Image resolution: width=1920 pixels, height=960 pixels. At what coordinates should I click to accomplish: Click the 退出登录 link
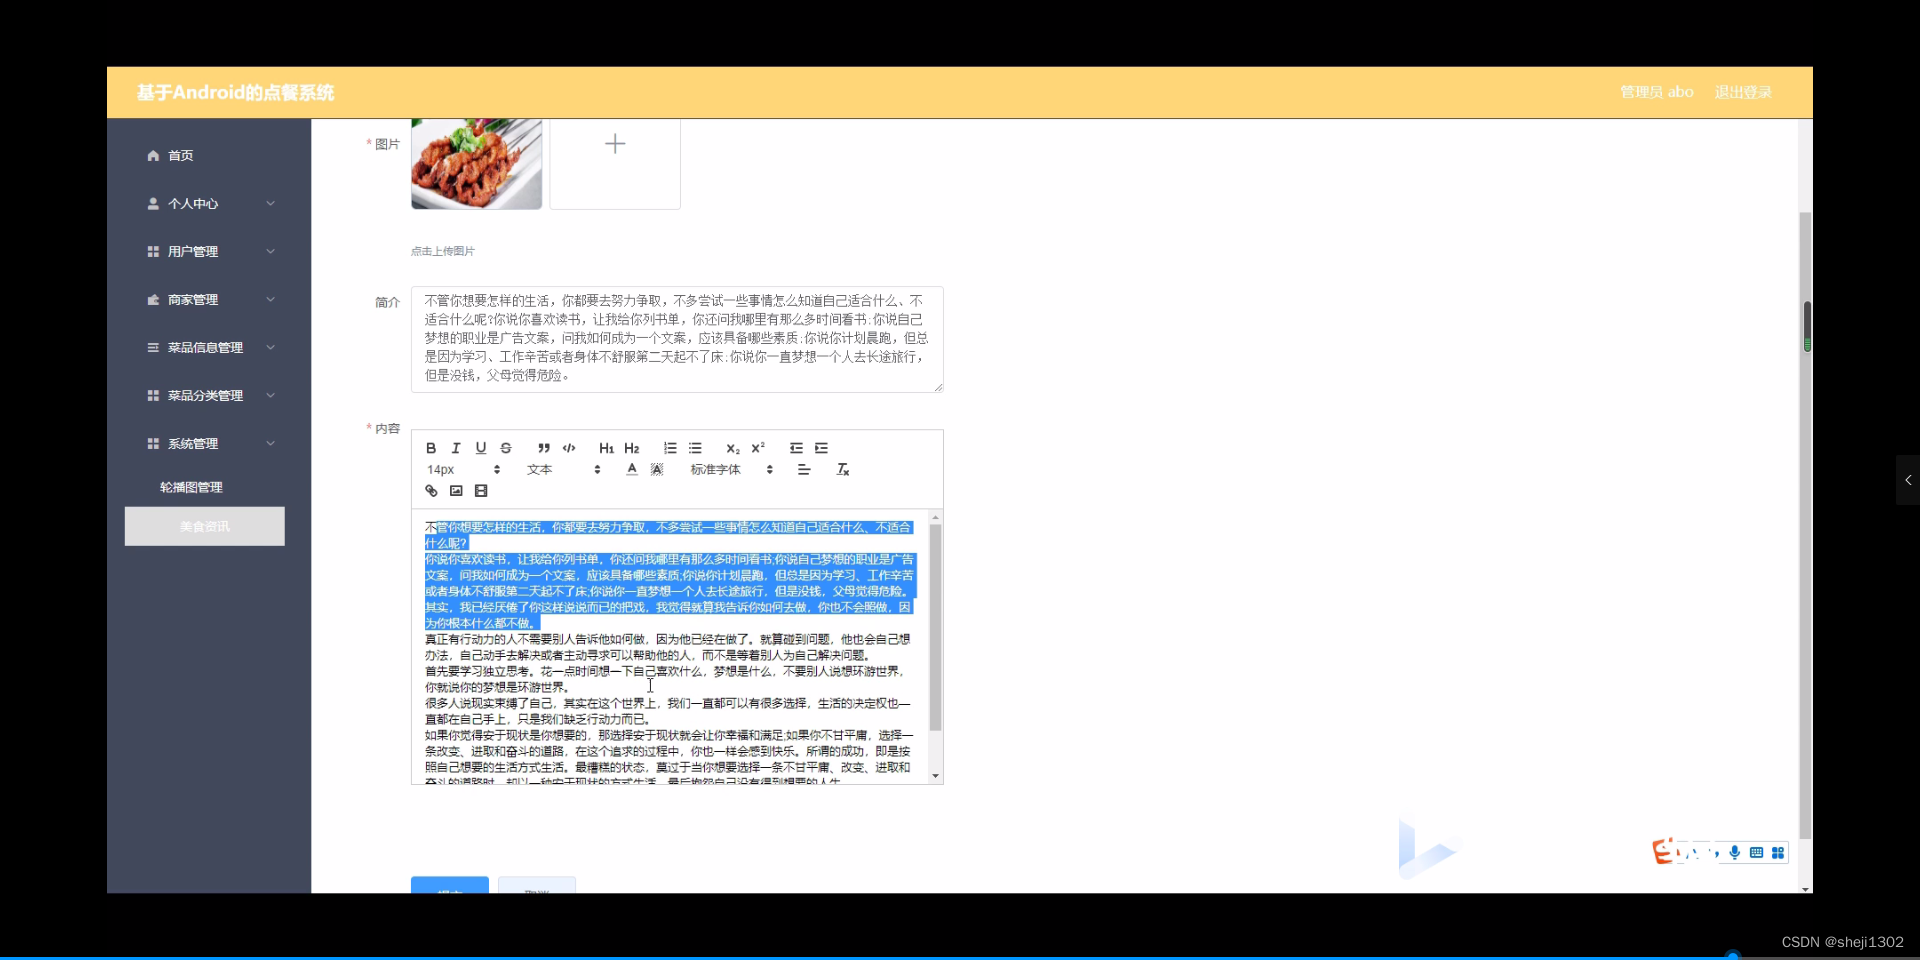tap(1743, 92)
